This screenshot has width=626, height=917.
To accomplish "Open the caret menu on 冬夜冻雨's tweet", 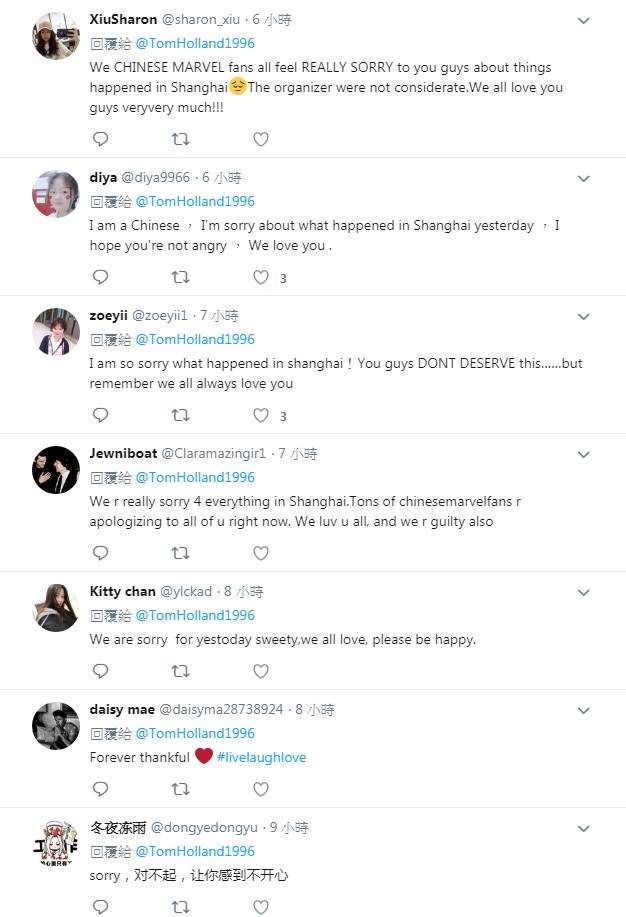I will tap(583, 830).
